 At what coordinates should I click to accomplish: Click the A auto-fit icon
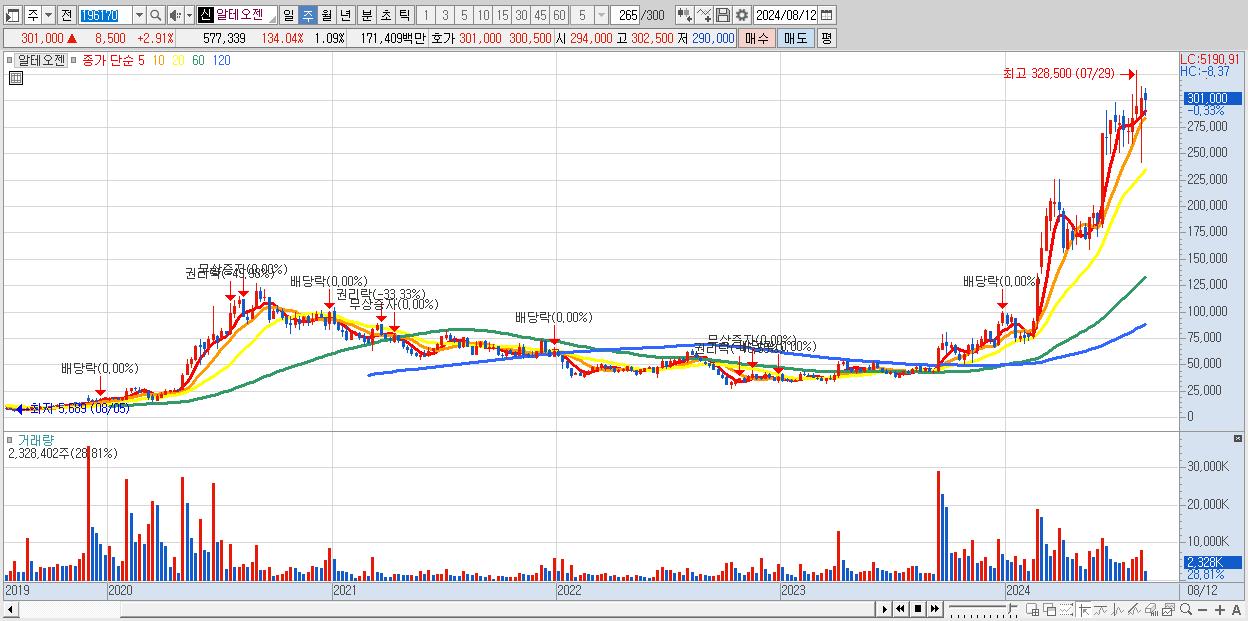1236,609
